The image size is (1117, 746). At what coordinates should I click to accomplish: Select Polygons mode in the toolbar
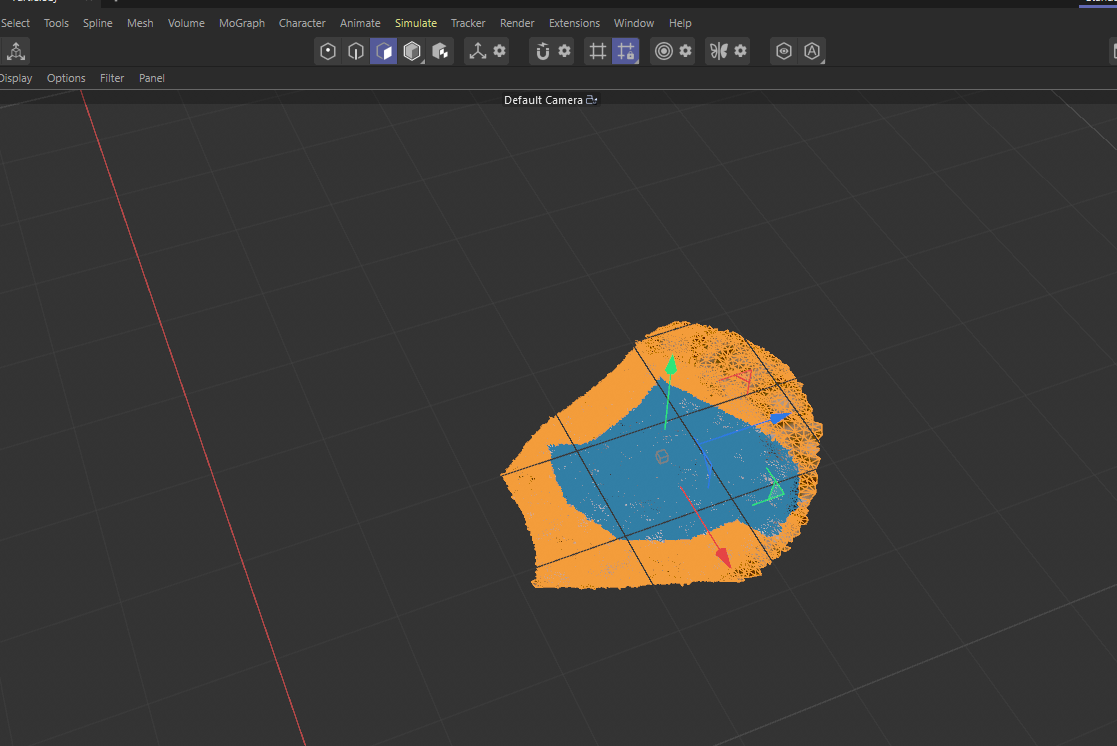point(383,51)
